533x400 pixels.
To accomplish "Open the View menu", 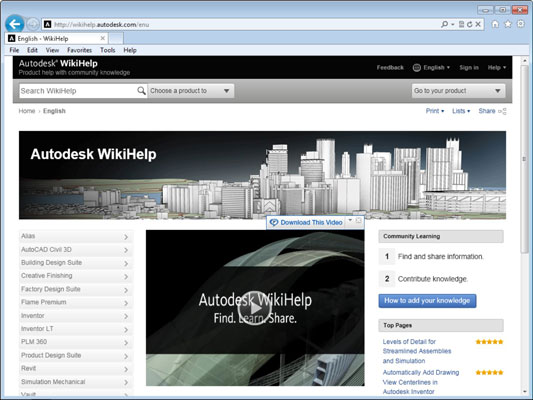I will pyautogui.click(x=52, y=50).
